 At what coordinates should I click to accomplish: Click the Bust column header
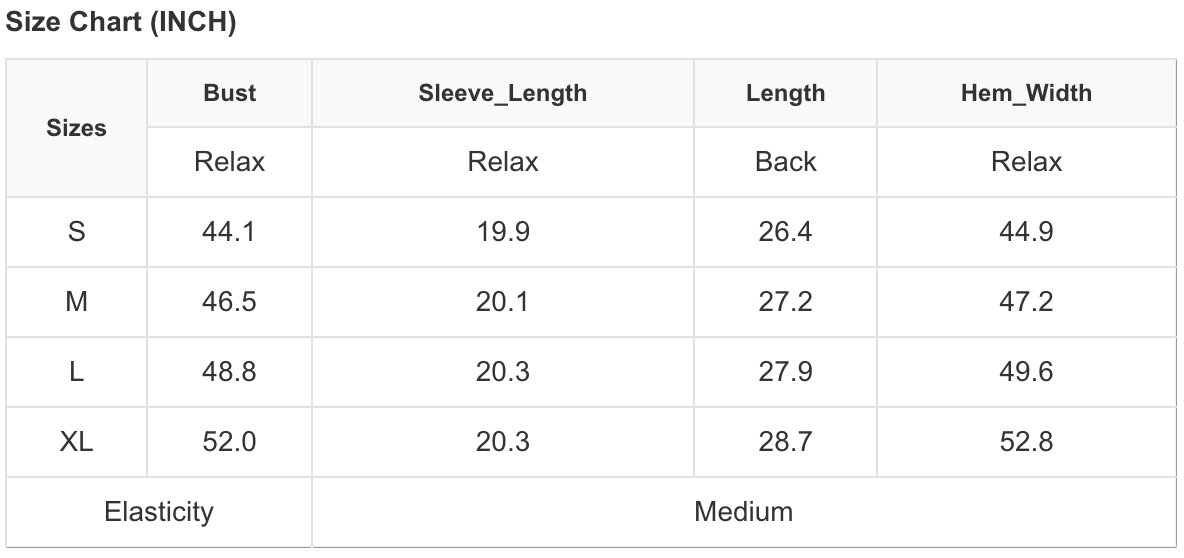pos(229,93)
